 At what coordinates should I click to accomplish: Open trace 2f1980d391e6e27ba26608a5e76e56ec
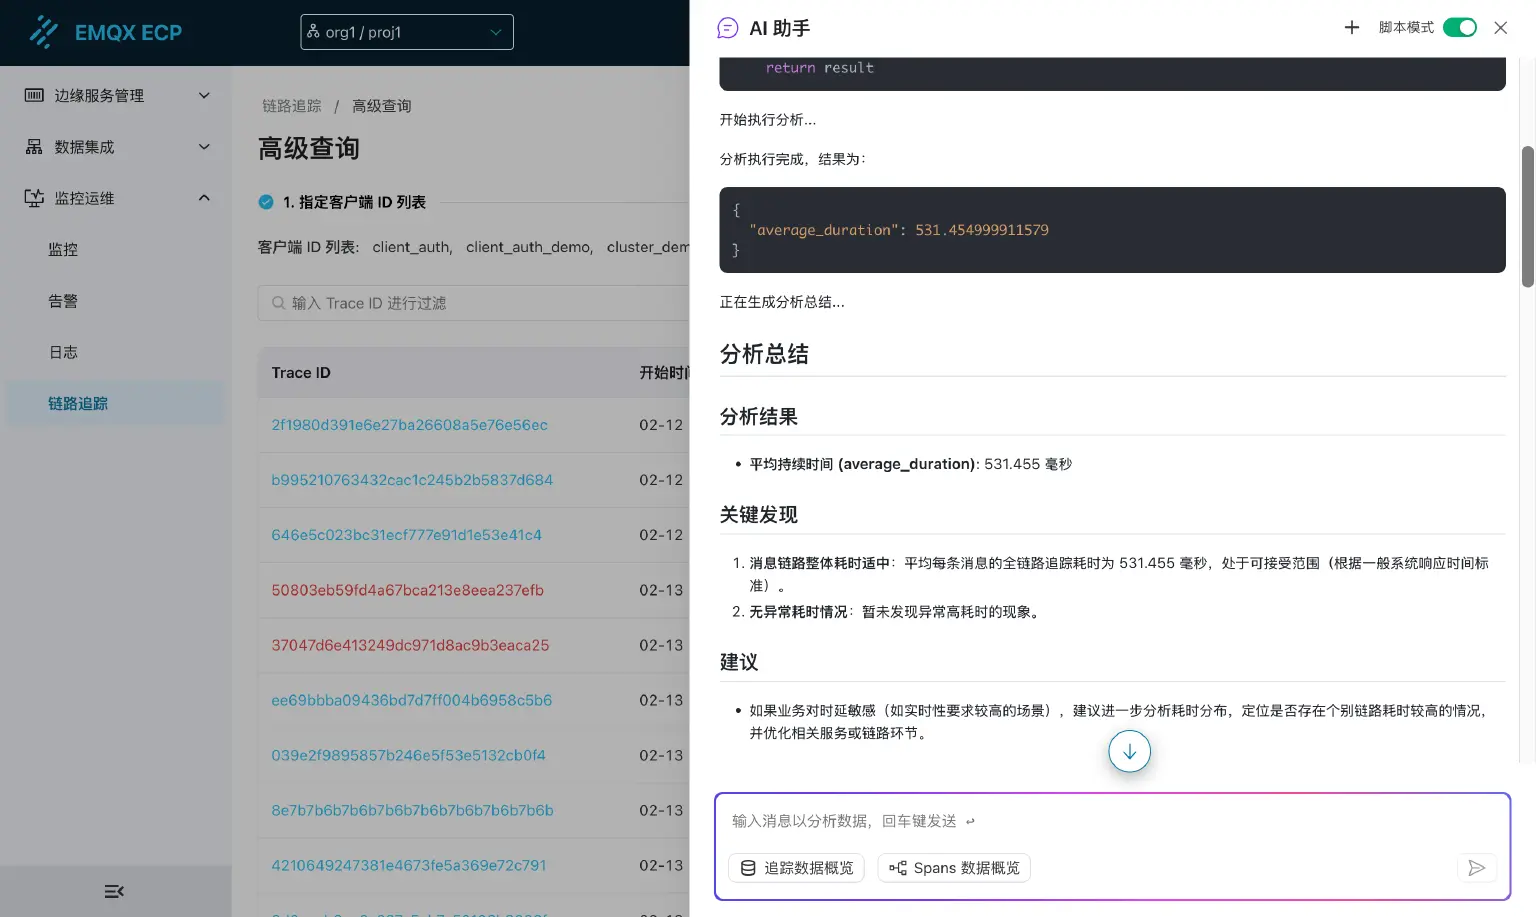pos(410,424)
